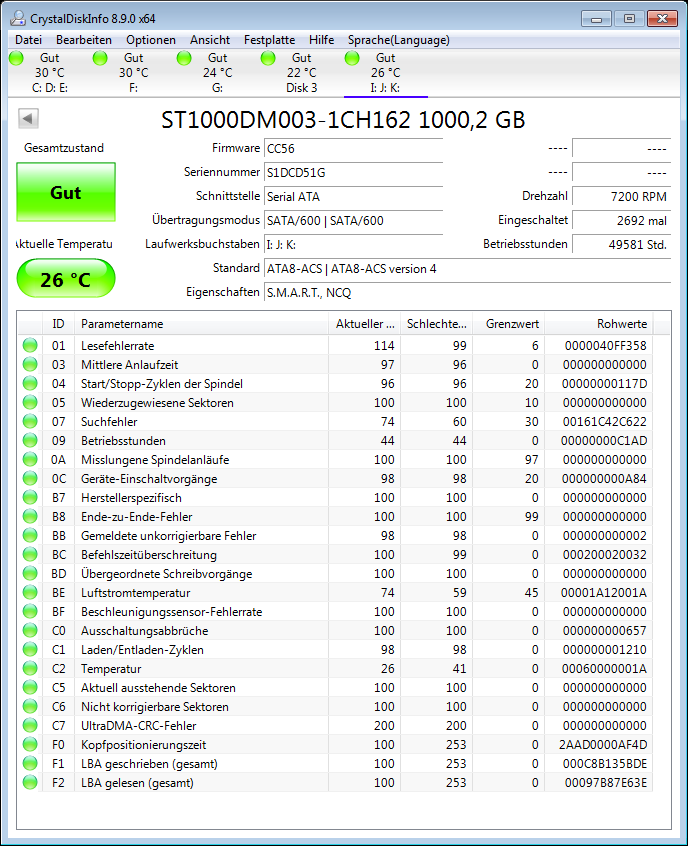Click the Eingeschaltet value 2692 mal
This screenshot has width=688, height=846.
click(x=621, y=221)
